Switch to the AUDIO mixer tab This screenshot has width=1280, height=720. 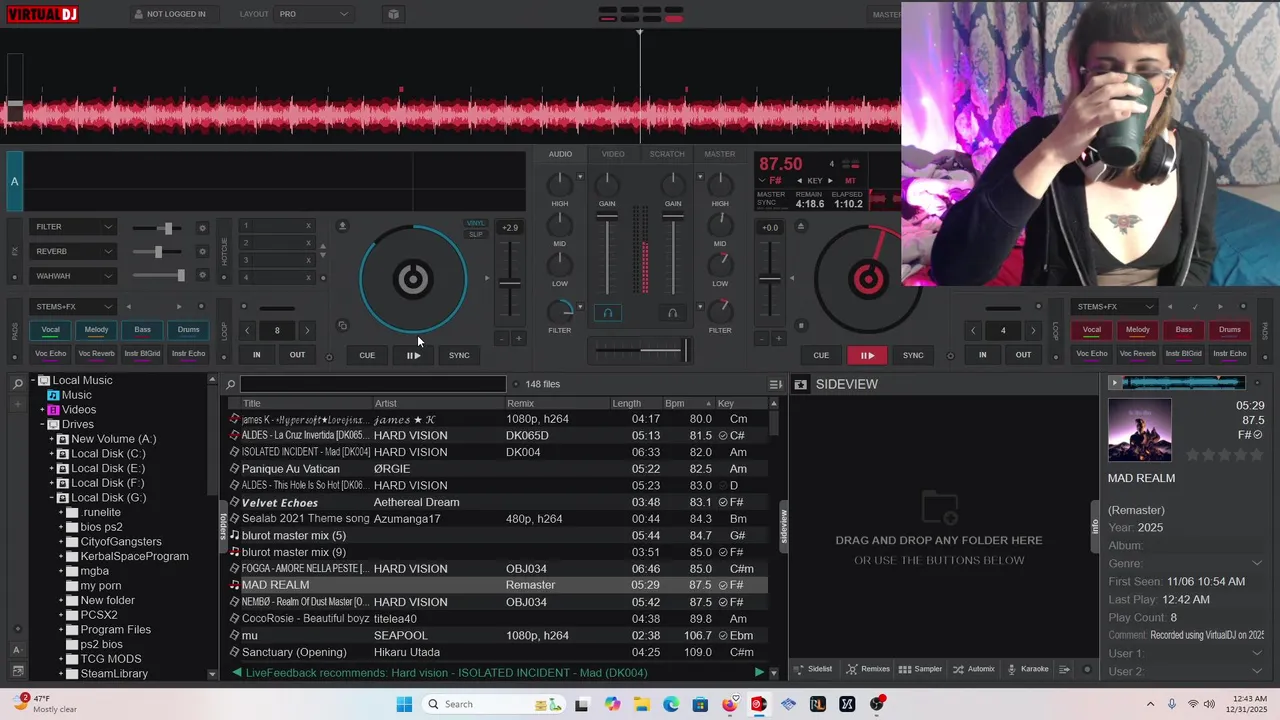[560, 154]
